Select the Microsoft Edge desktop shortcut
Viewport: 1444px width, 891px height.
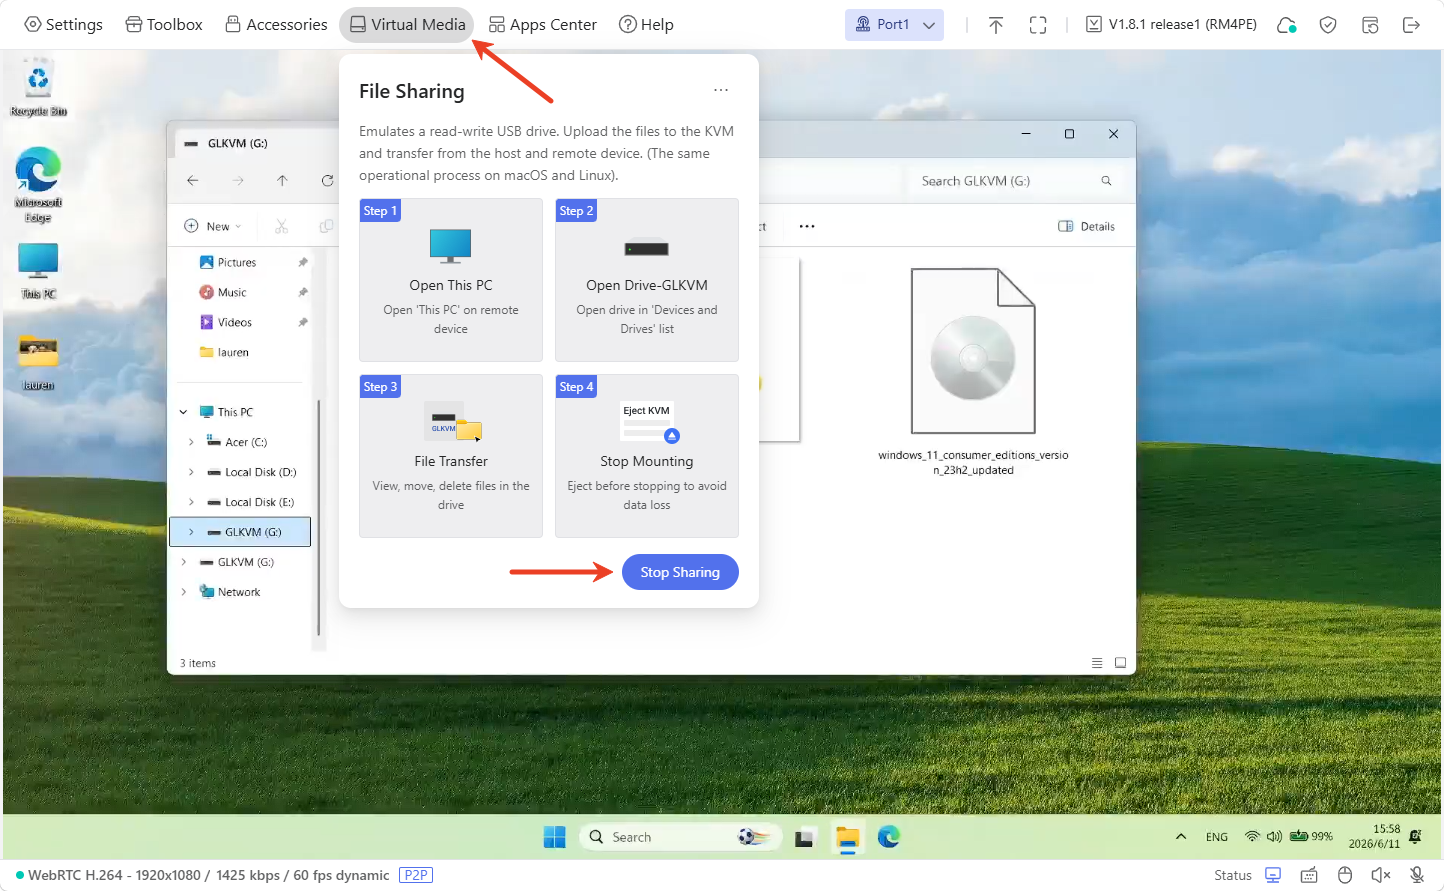point(38,185)
